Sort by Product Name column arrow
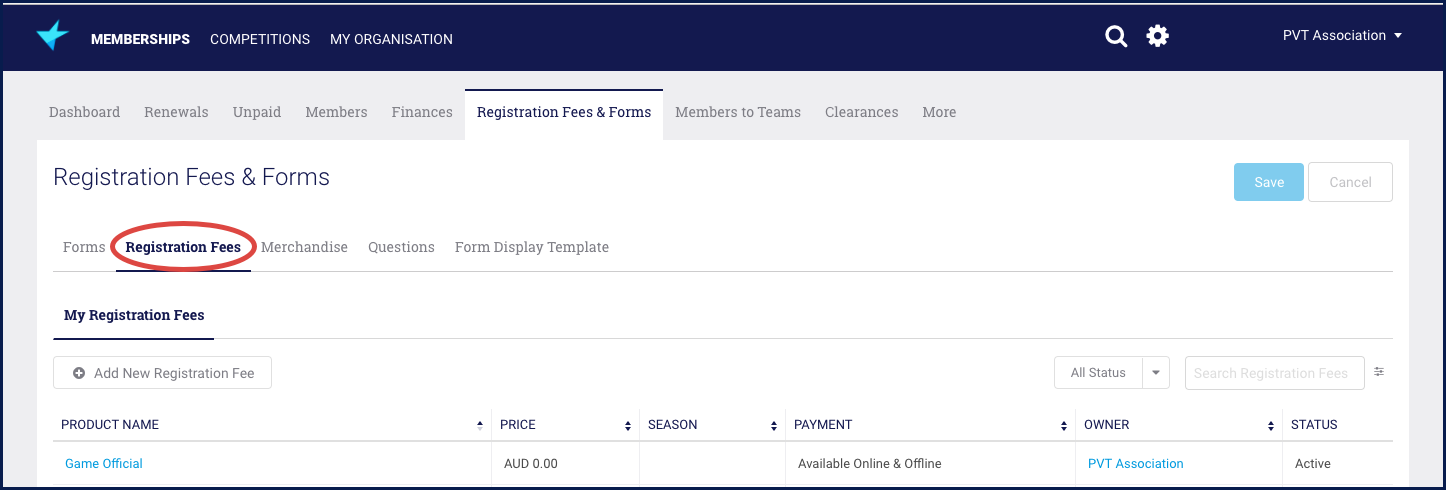 tap(480, 425)
